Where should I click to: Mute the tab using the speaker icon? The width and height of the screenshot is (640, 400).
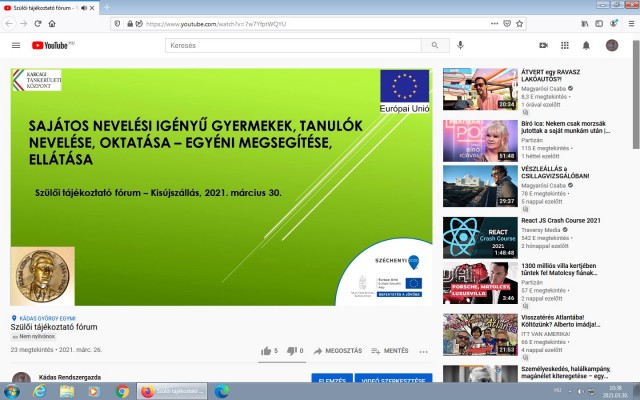pos(84,8)
